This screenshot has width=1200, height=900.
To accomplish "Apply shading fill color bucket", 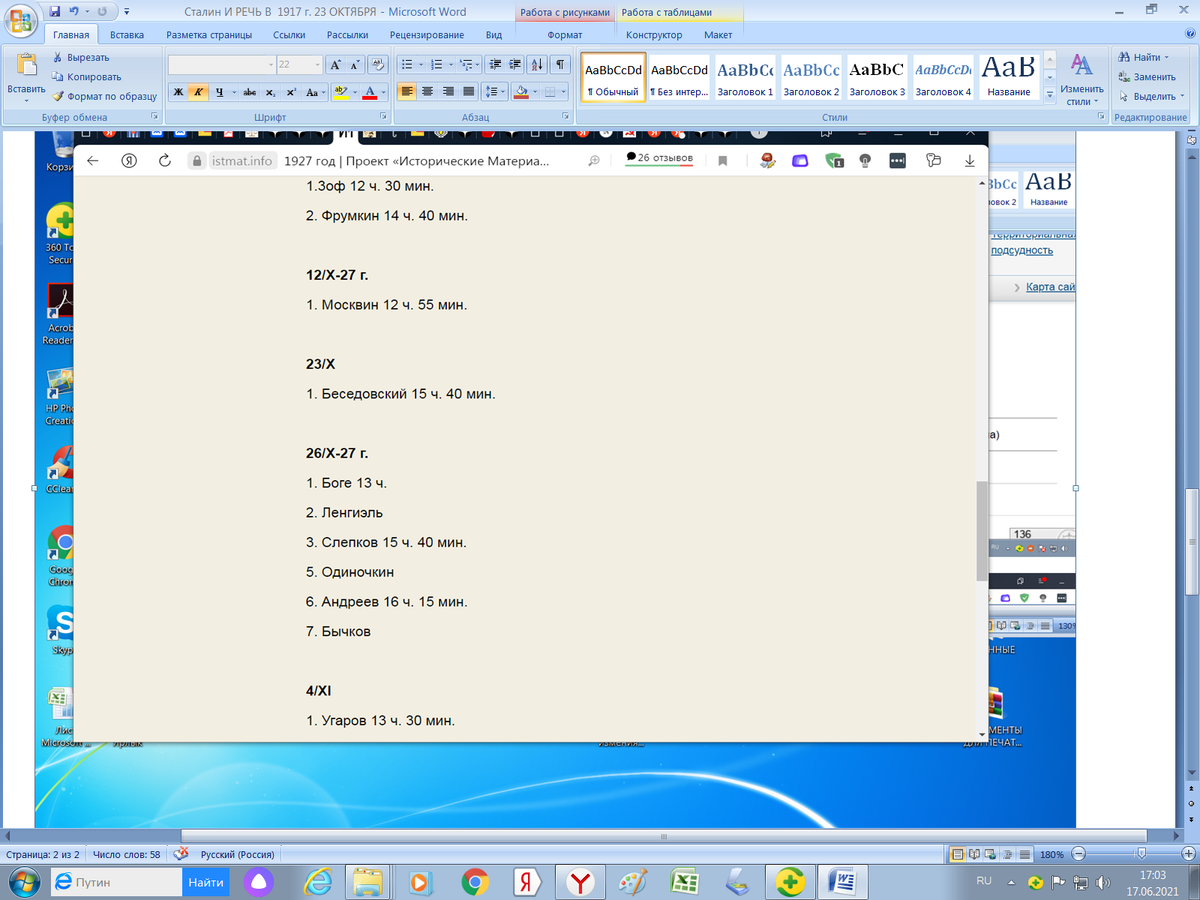I will pos(520,92).
